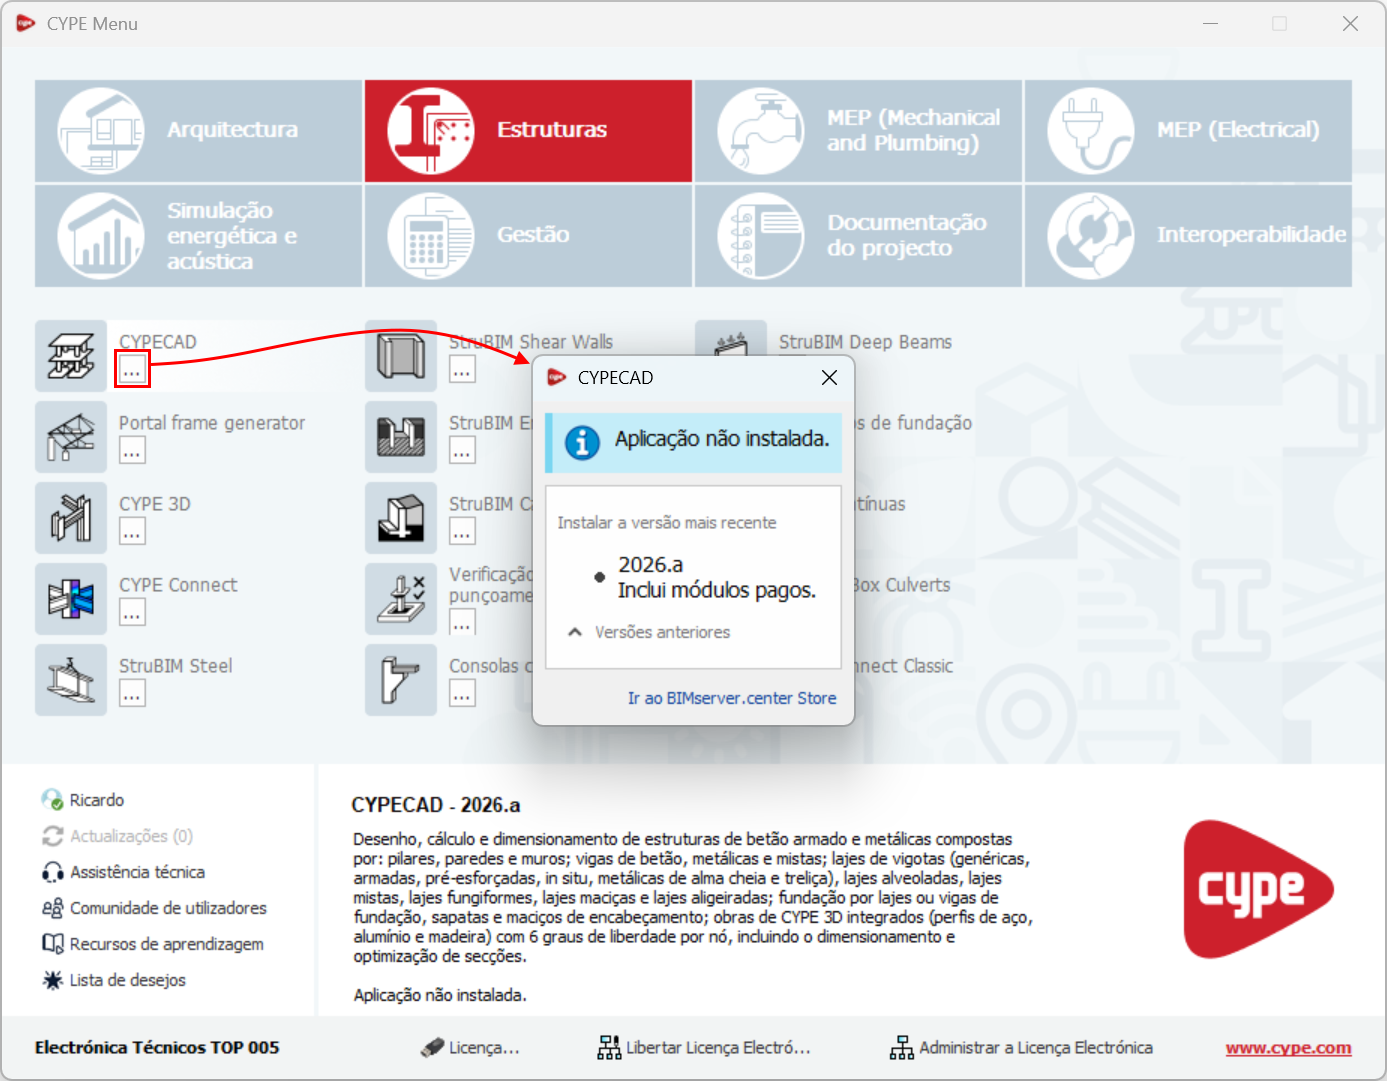
Task: Click the CYPE logo in description panel
Action: click(x=1258, y=889)
